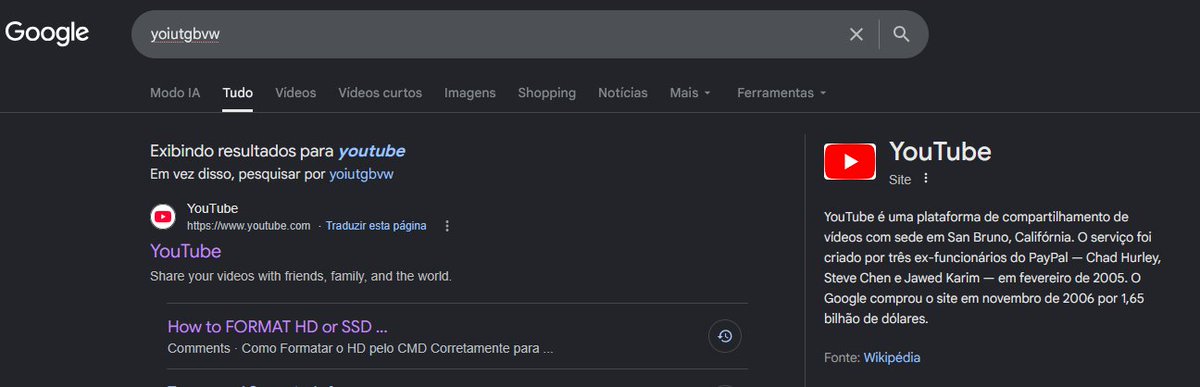This screenshot has width=1200, height=387.
Task: Open the Wikipédia source link
Action: click(892, 357)
